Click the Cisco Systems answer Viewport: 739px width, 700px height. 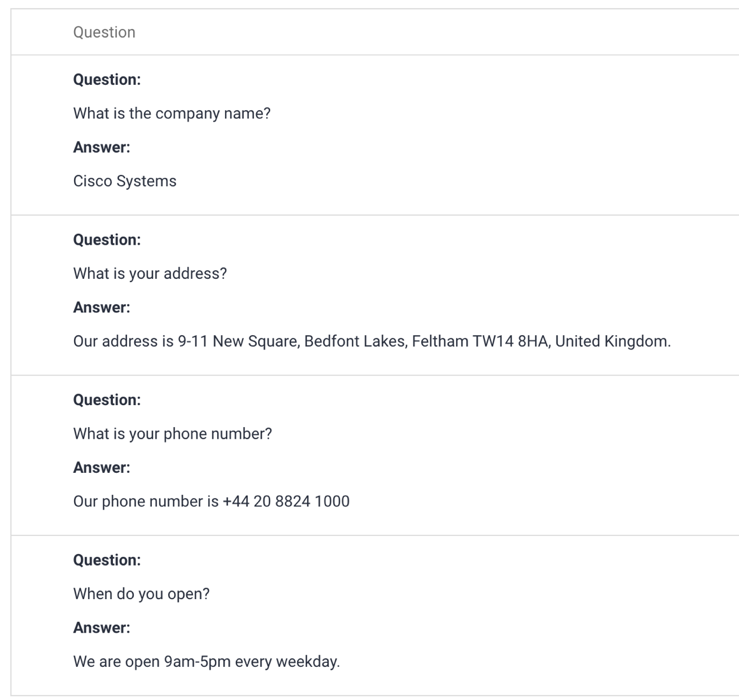pyautogui.click(x=125, y=181)
